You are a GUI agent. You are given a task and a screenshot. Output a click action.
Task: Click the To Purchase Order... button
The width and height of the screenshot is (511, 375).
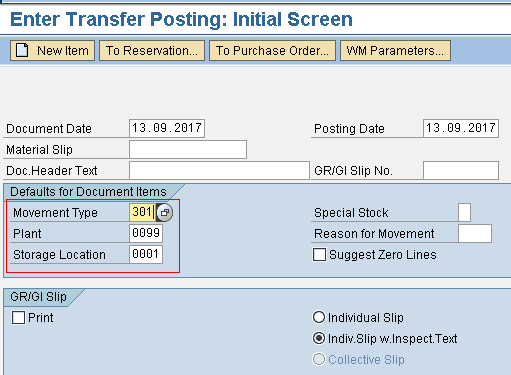pos(272,51)
